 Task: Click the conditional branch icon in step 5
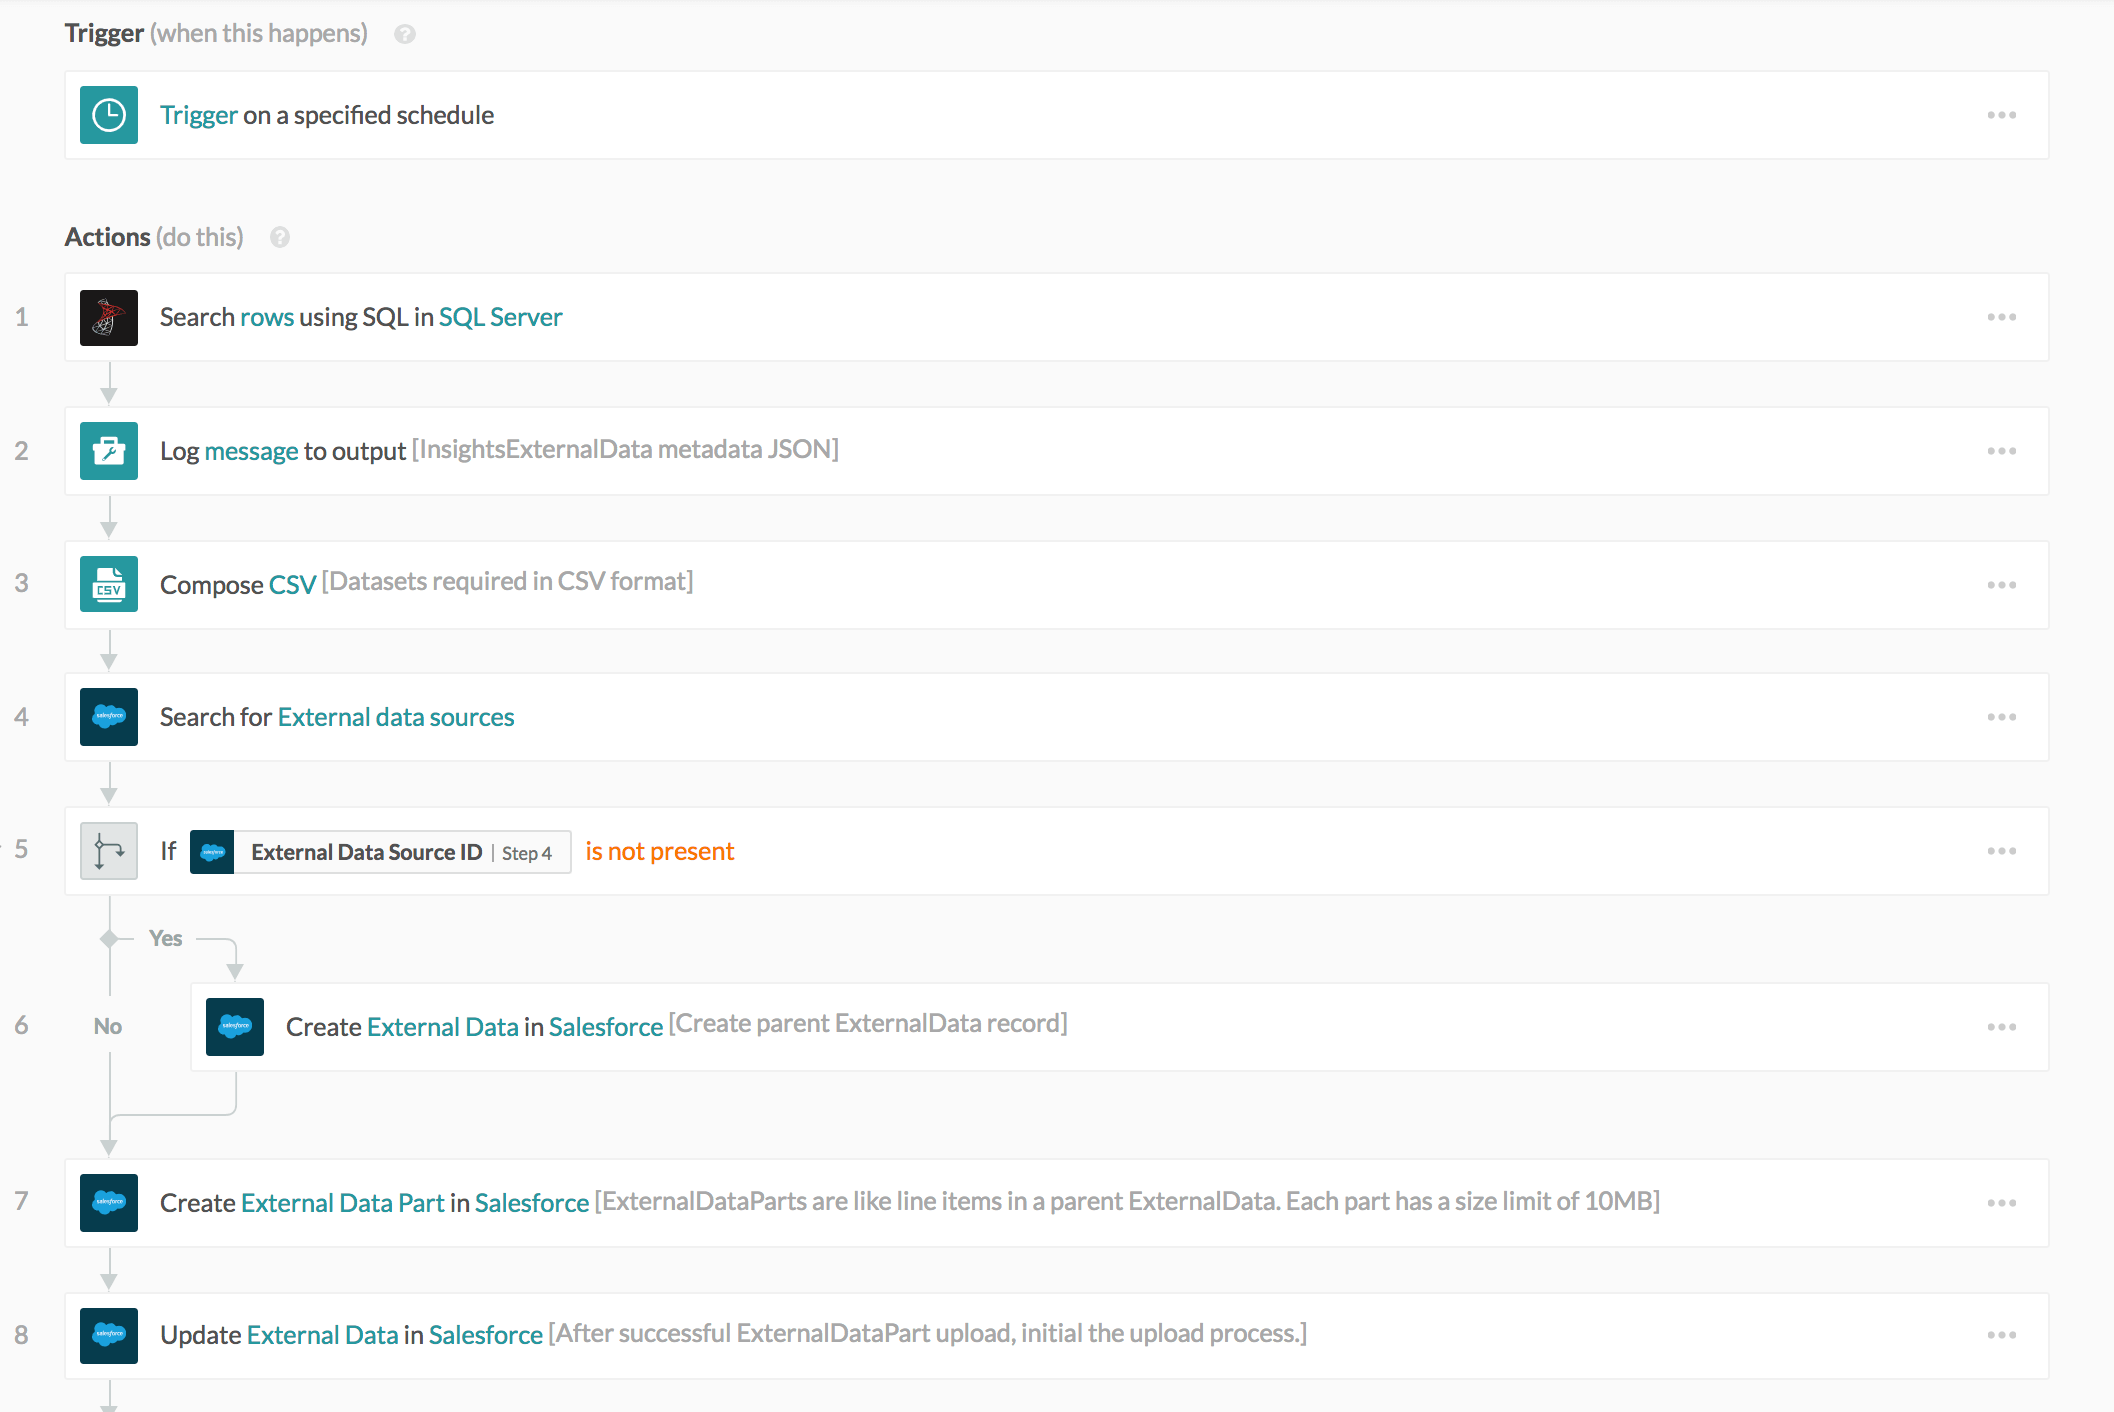click(108, 851)
